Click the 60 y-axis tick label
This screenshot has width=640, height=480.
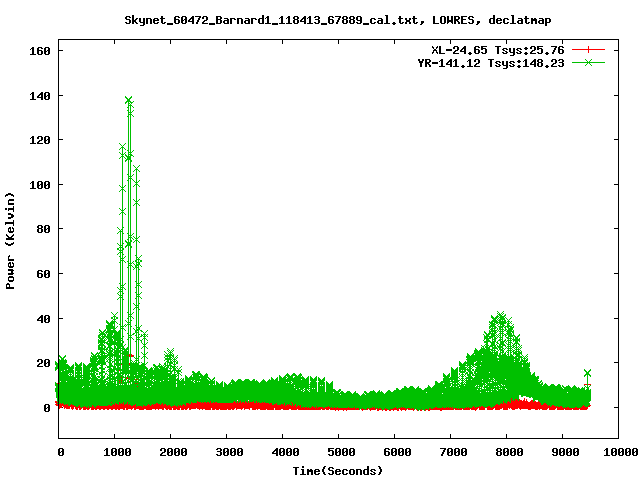(x=44, y=274)
